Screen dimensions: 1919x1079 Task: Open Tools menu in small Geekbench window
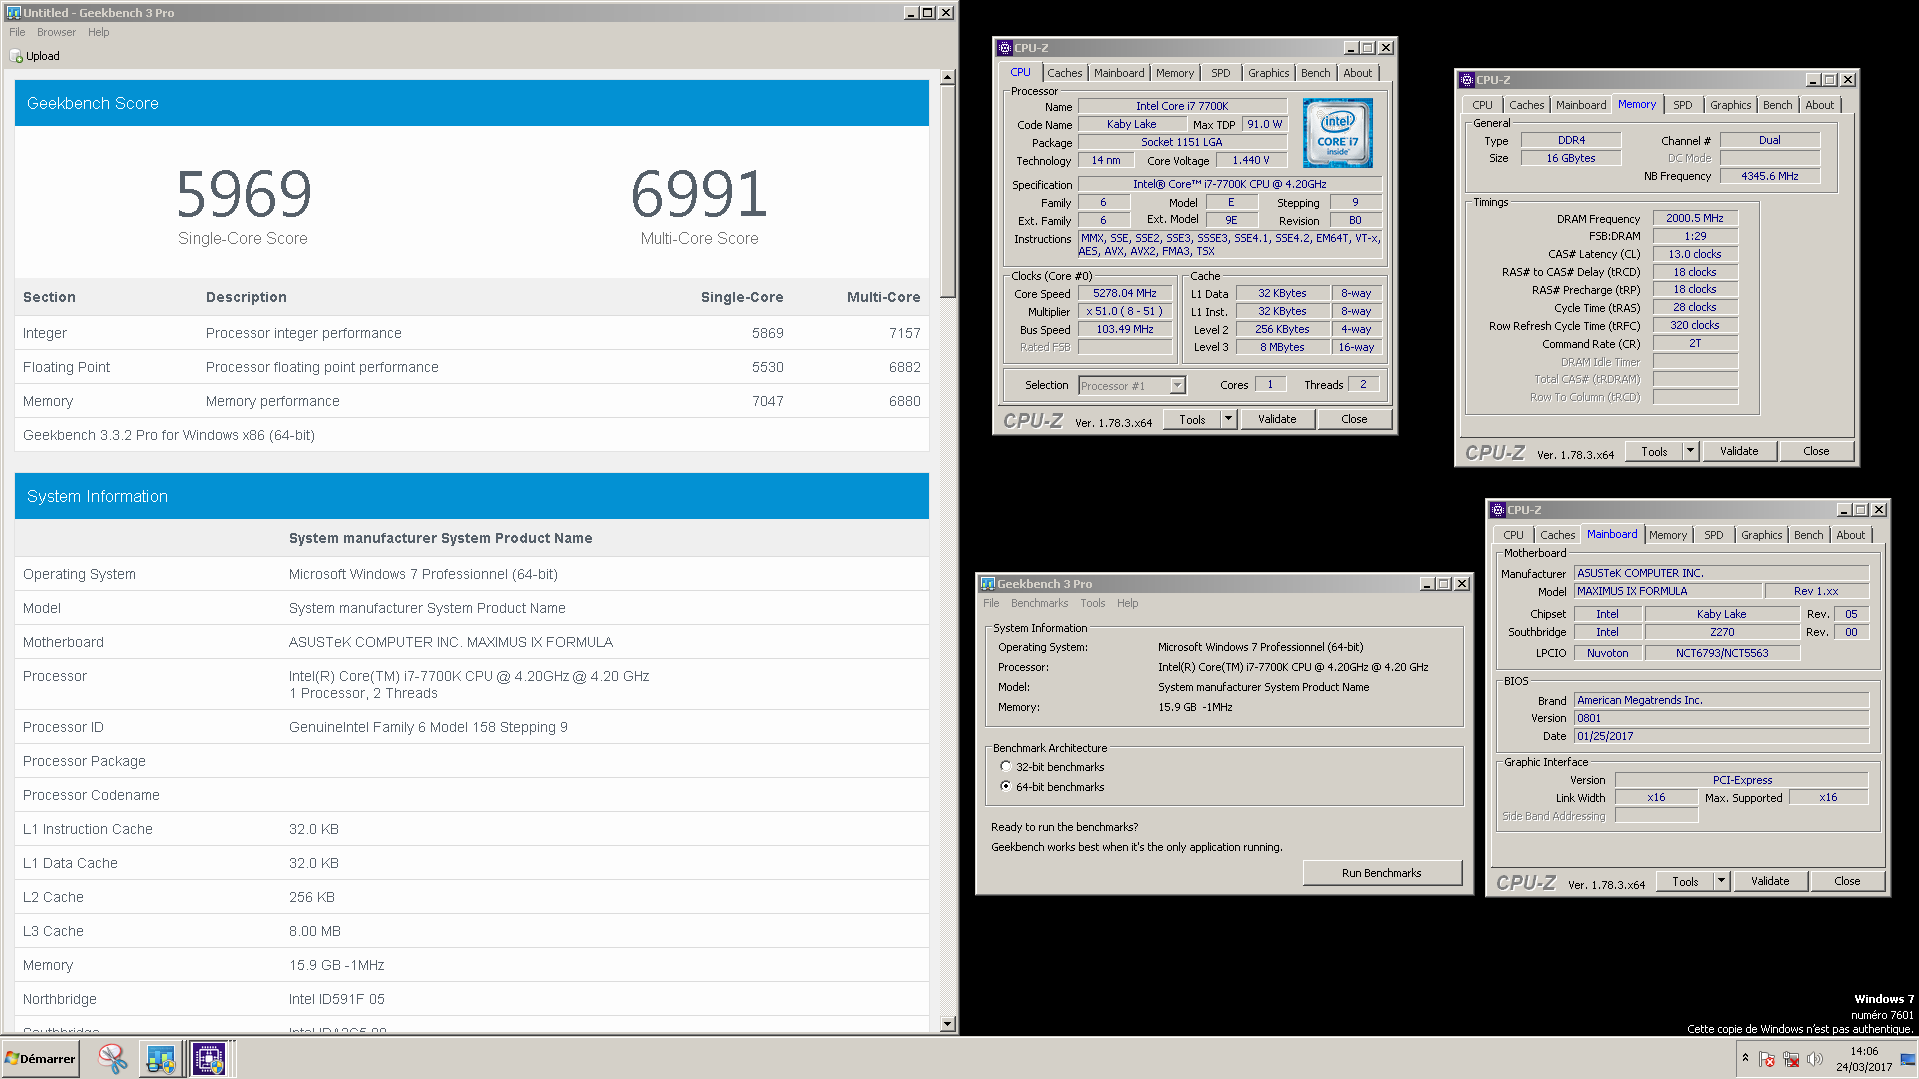[x=1093, y=603]
